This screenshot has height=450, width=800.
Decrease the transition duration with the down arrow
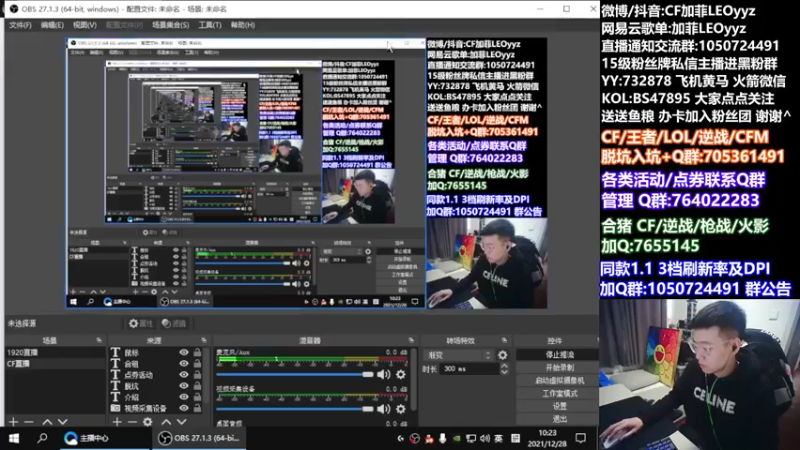coord(504,371)
